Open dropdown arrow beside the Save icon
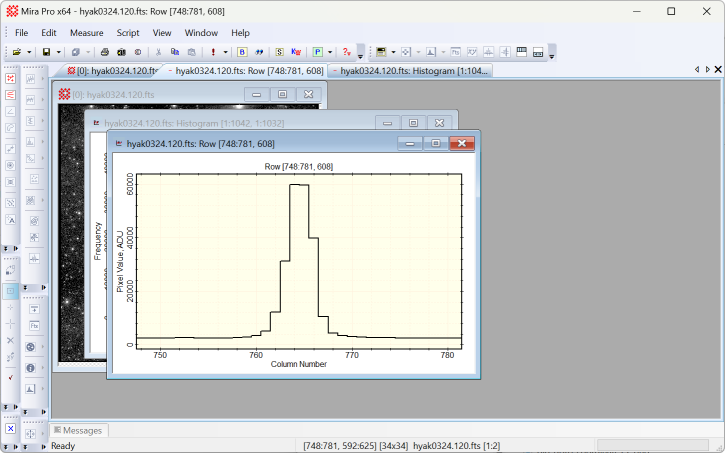This screenshot has height=453, width=725. click(x=59, y=52)
